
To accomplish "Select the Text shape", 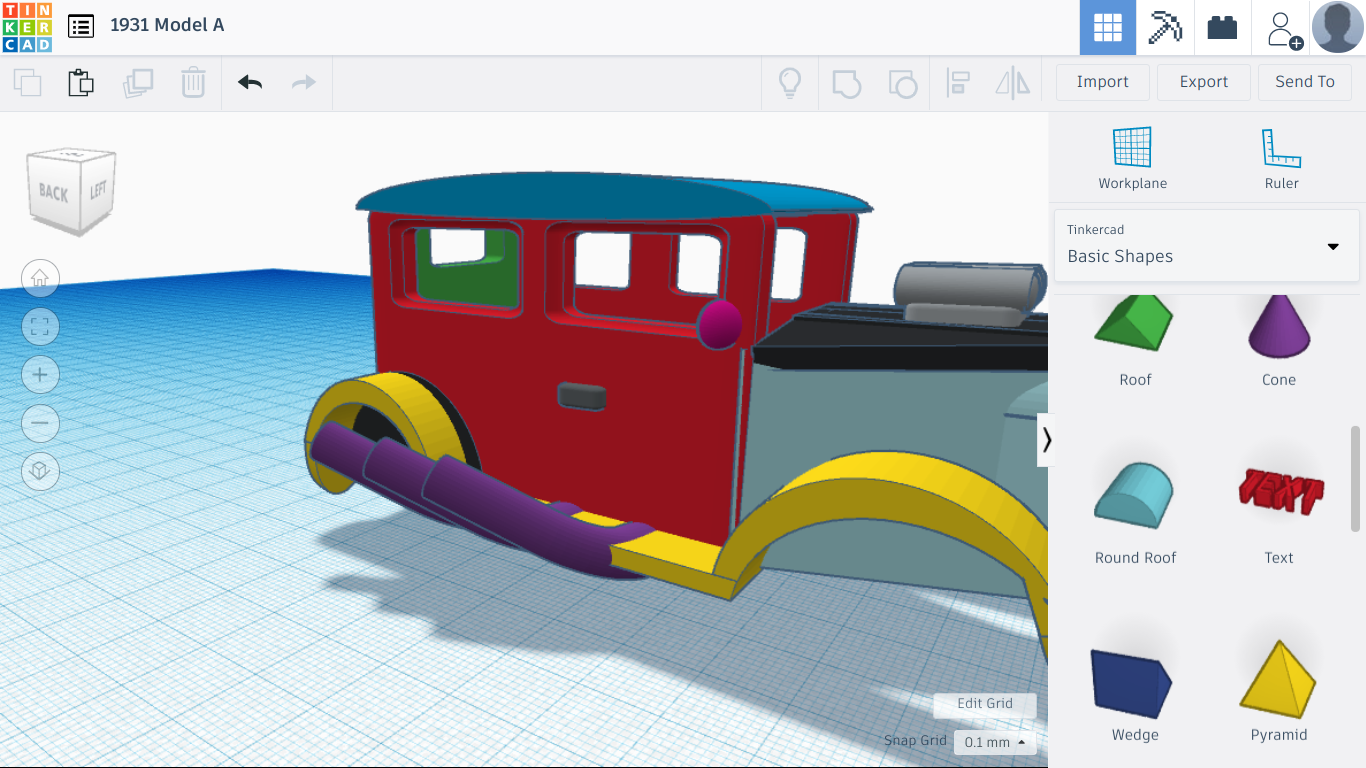I will coord(1278,490).
